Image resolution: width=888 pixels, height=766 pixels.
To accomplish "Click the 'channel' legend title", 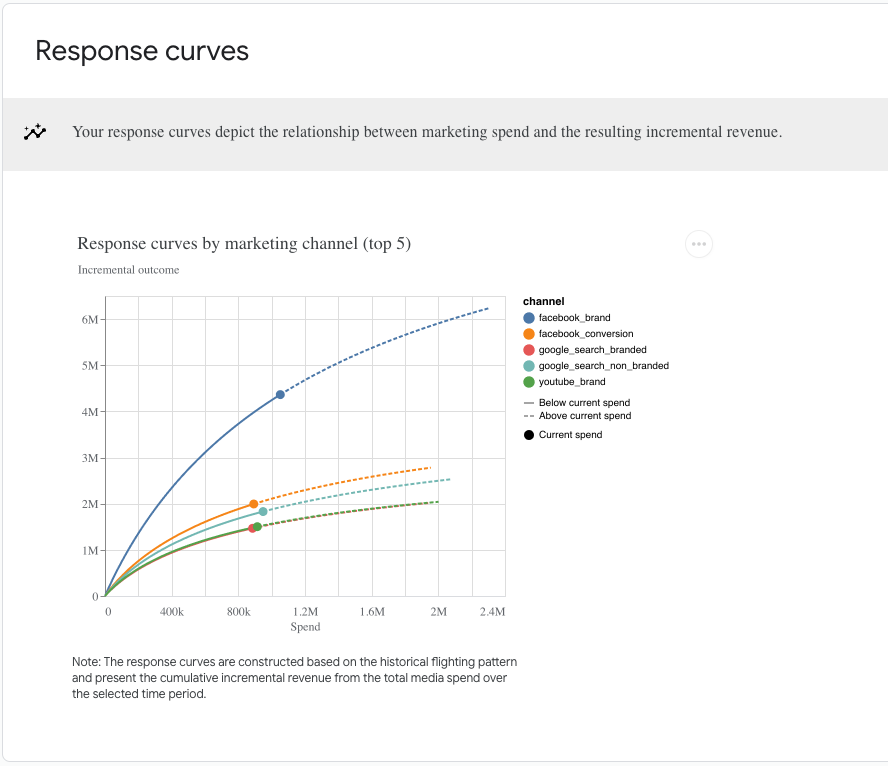I will 544,301.
